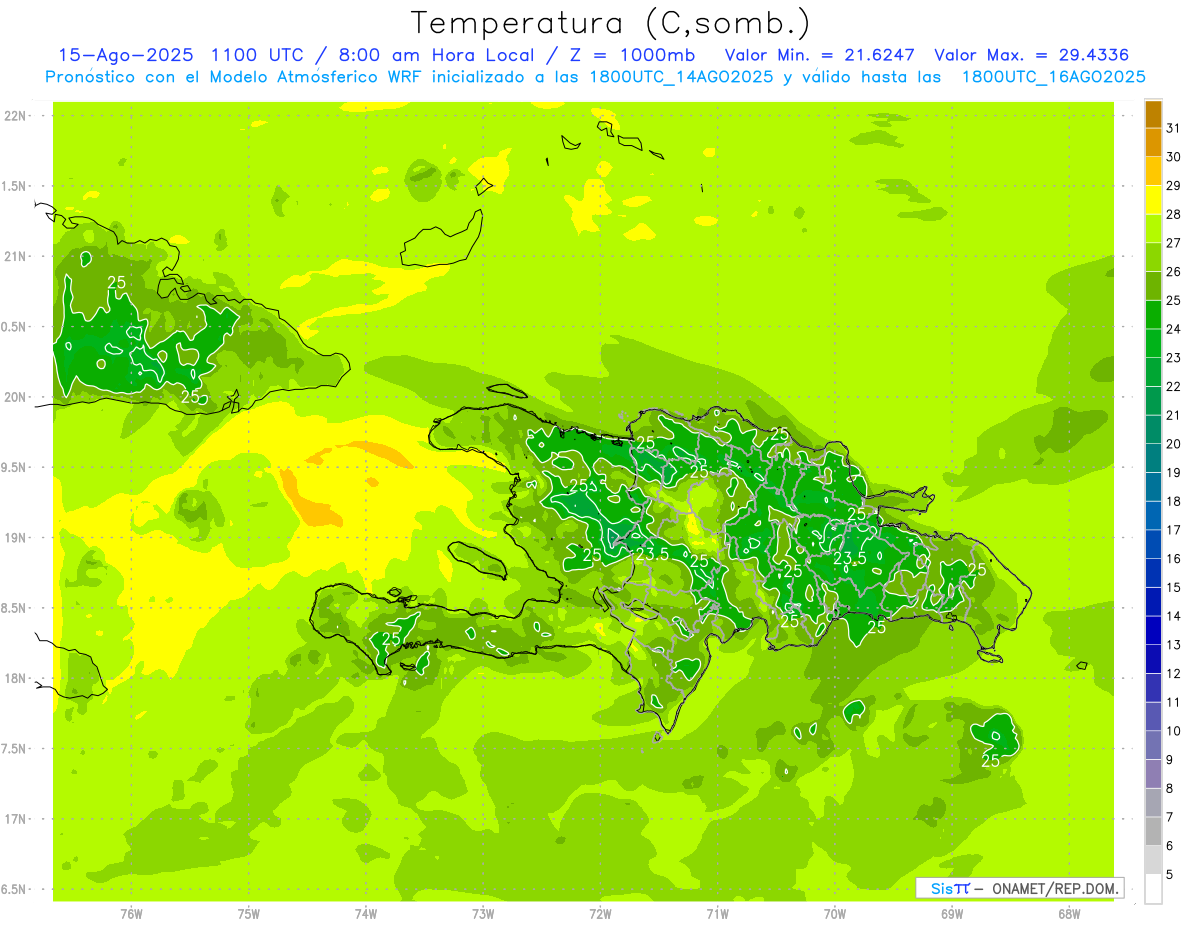Click the "8:00 am Hora Local" text

[x=436, y=55]
